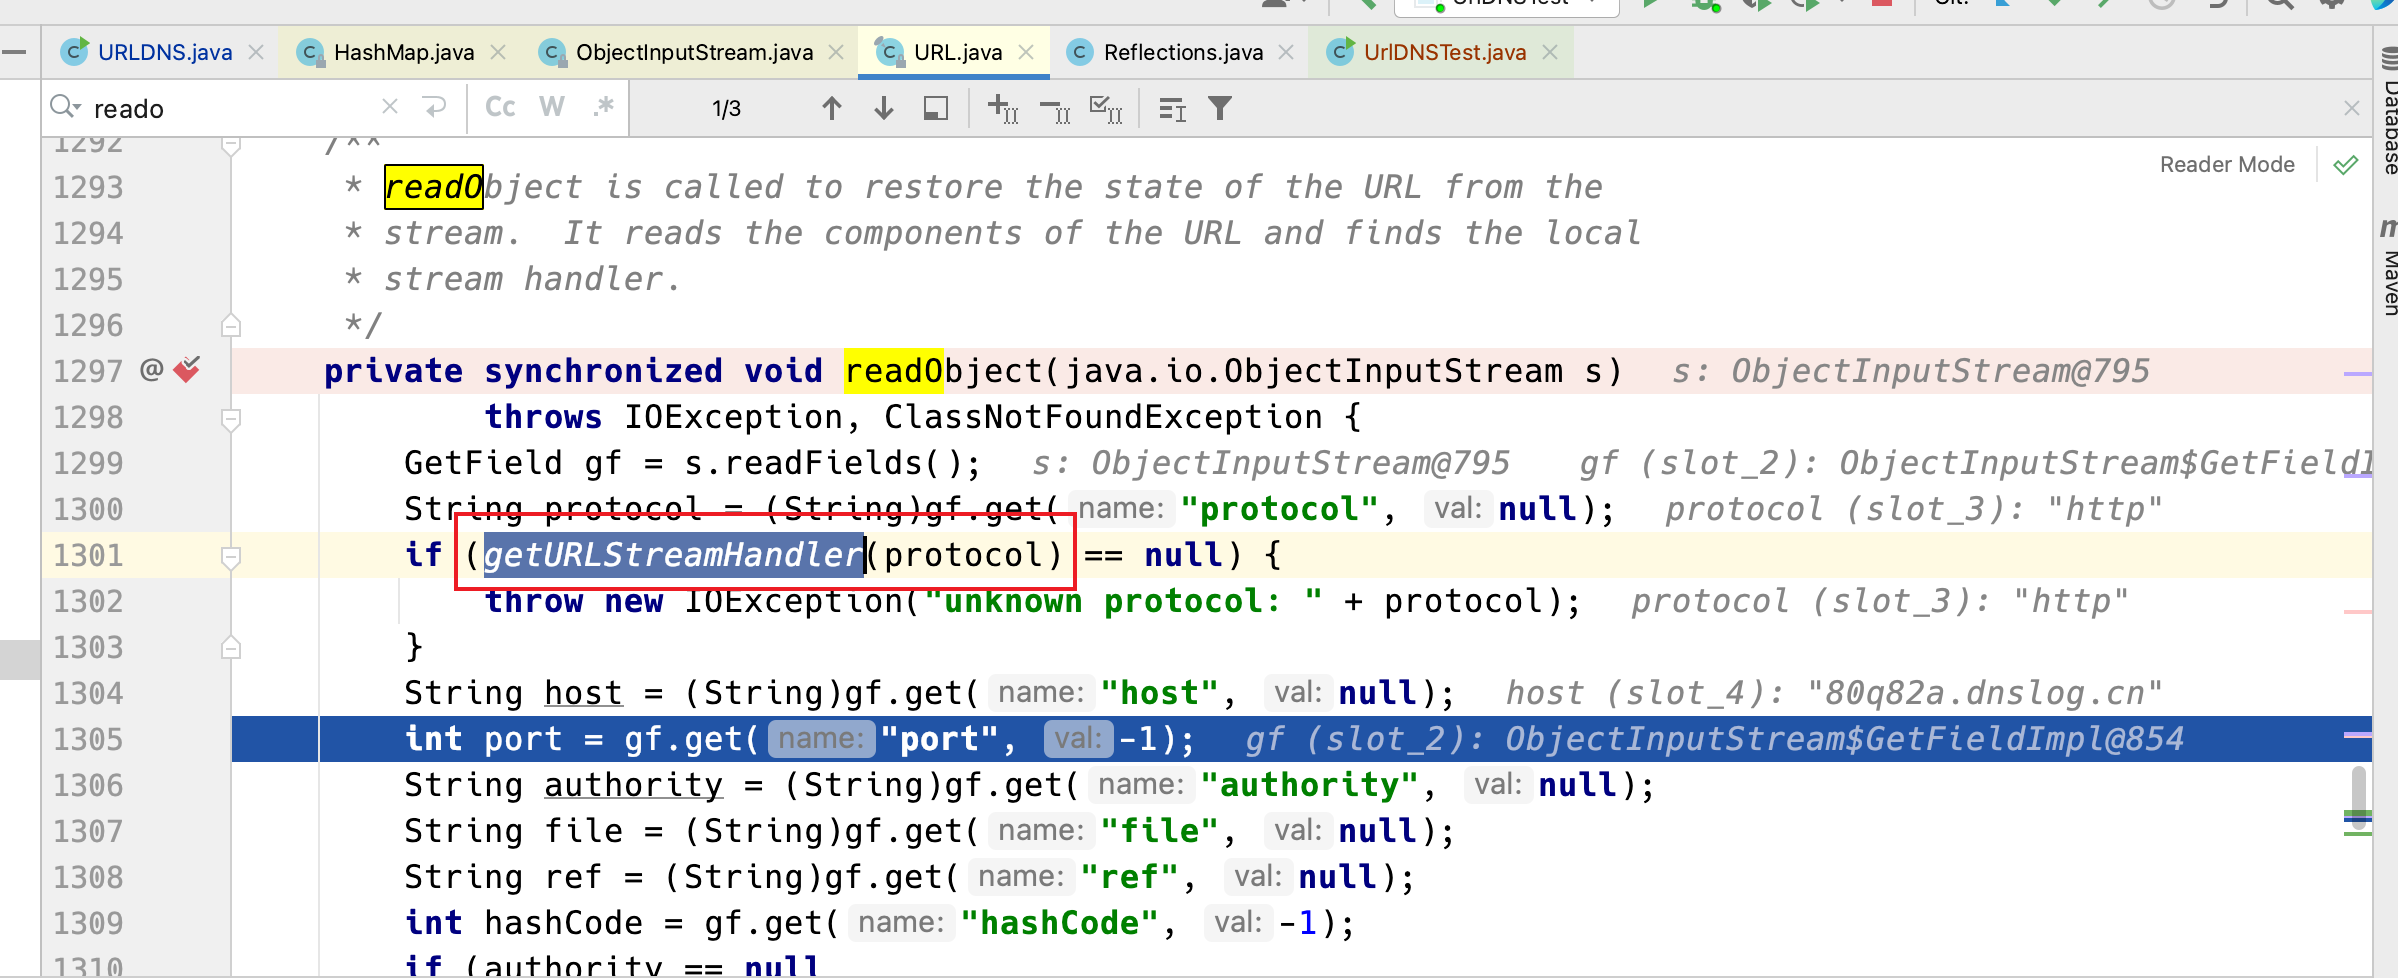The height and width of the screenshot is (978, 2398).
Task: Click the green inspection checkmark widget
Action: (x=2345, y=165)
